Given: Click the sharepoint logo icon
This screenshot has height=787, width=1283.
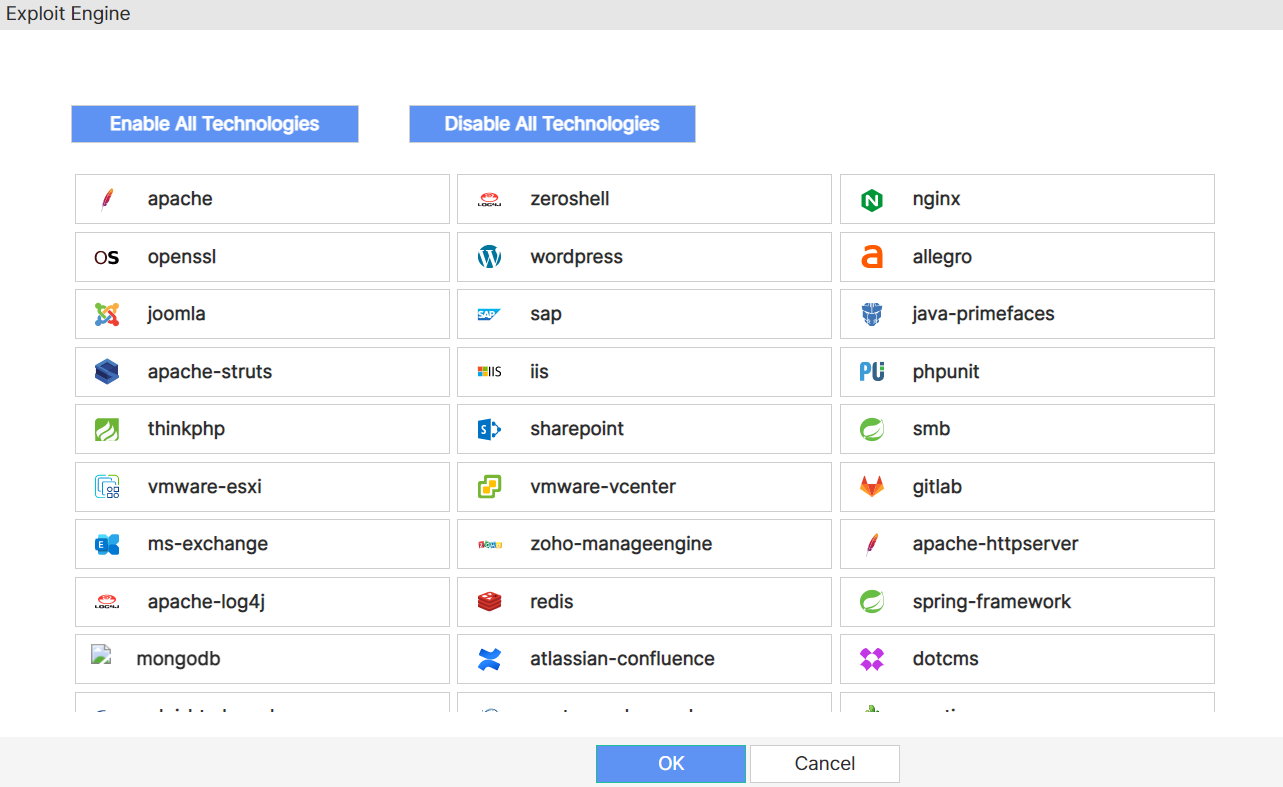Looking at the screenshot, I should tap(489, 429).
